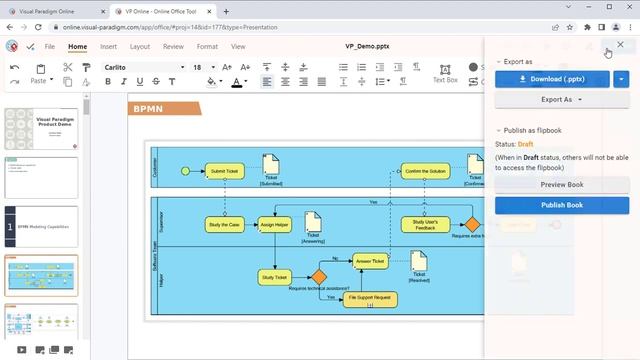
Task: Click the text direction paragraph icon
Action: 416,67
